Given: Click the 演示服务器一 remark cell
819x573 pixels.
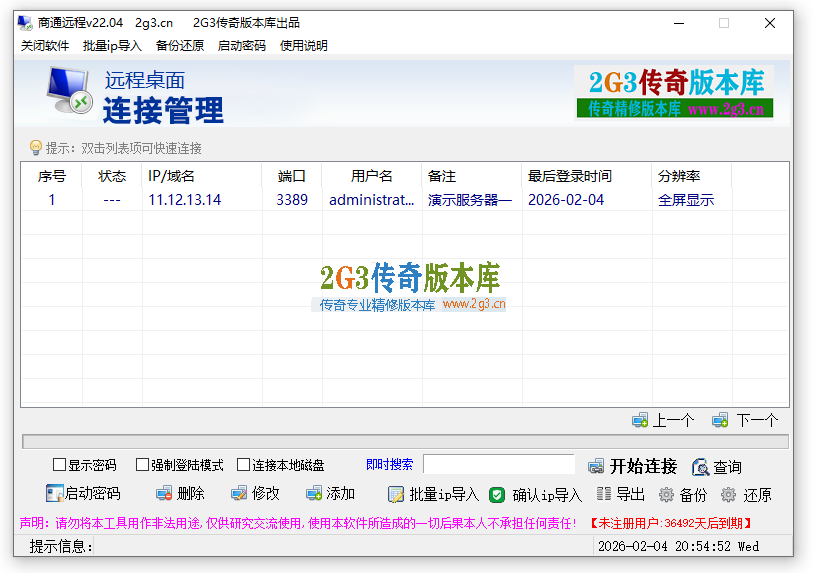Looking at the screenshot, I should point(470,200).
